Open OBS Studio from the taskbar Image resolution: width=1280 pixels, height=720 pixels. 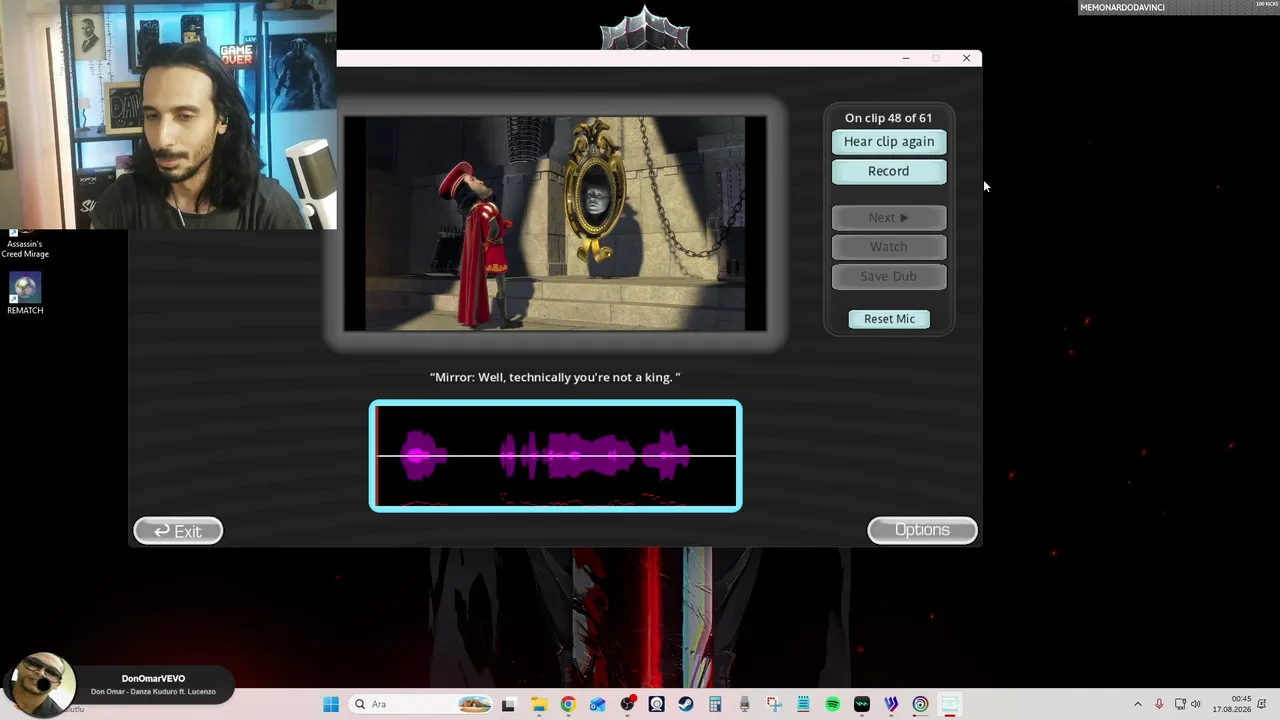point(627,704)
